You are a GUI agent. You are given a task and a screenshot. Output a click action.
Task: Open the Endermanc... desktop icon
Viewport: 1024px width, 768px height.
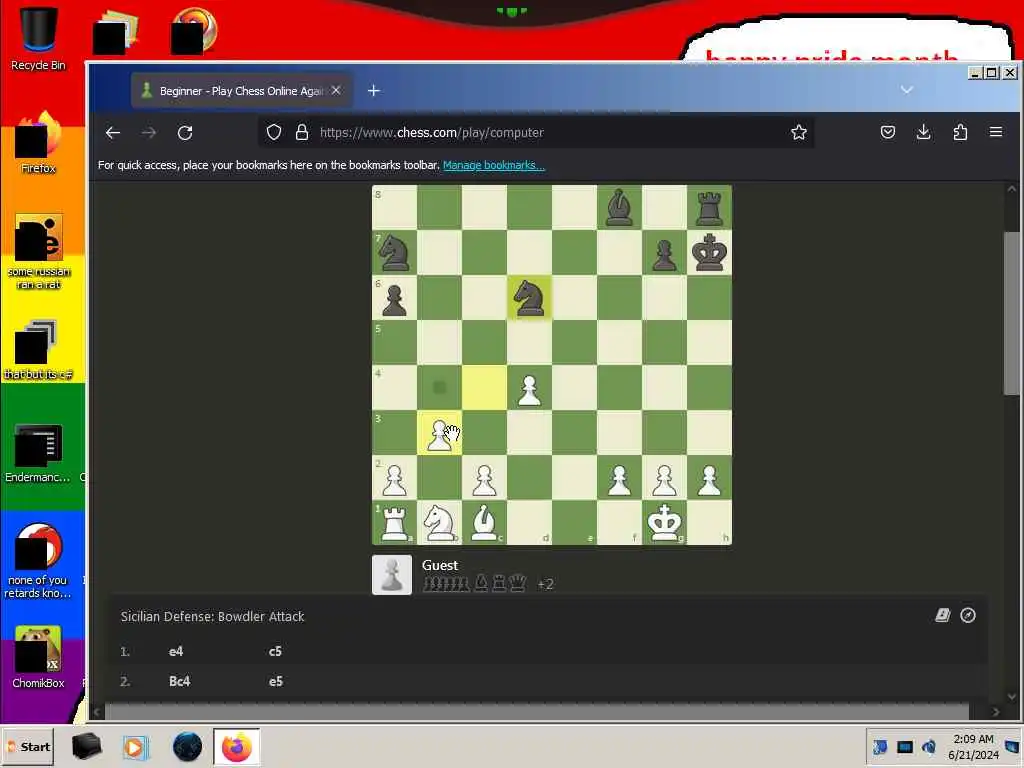(x=37, y=453)
